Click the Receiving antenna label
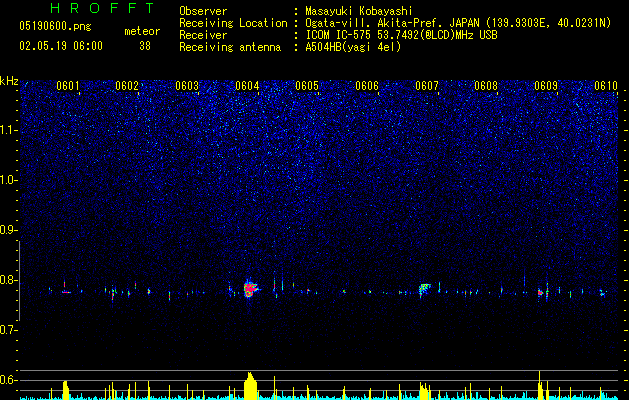This screenshot has height=400, width=629. [x=230, y=47]
